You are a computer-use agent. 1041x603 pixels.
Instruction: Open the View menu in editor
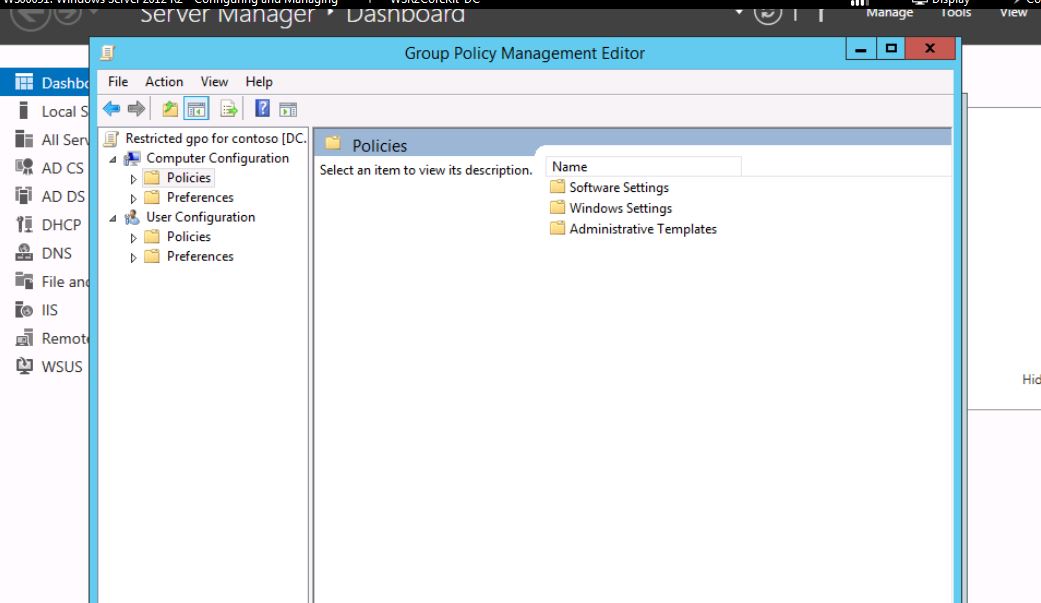pyautogui.click(x=214, y=82)
